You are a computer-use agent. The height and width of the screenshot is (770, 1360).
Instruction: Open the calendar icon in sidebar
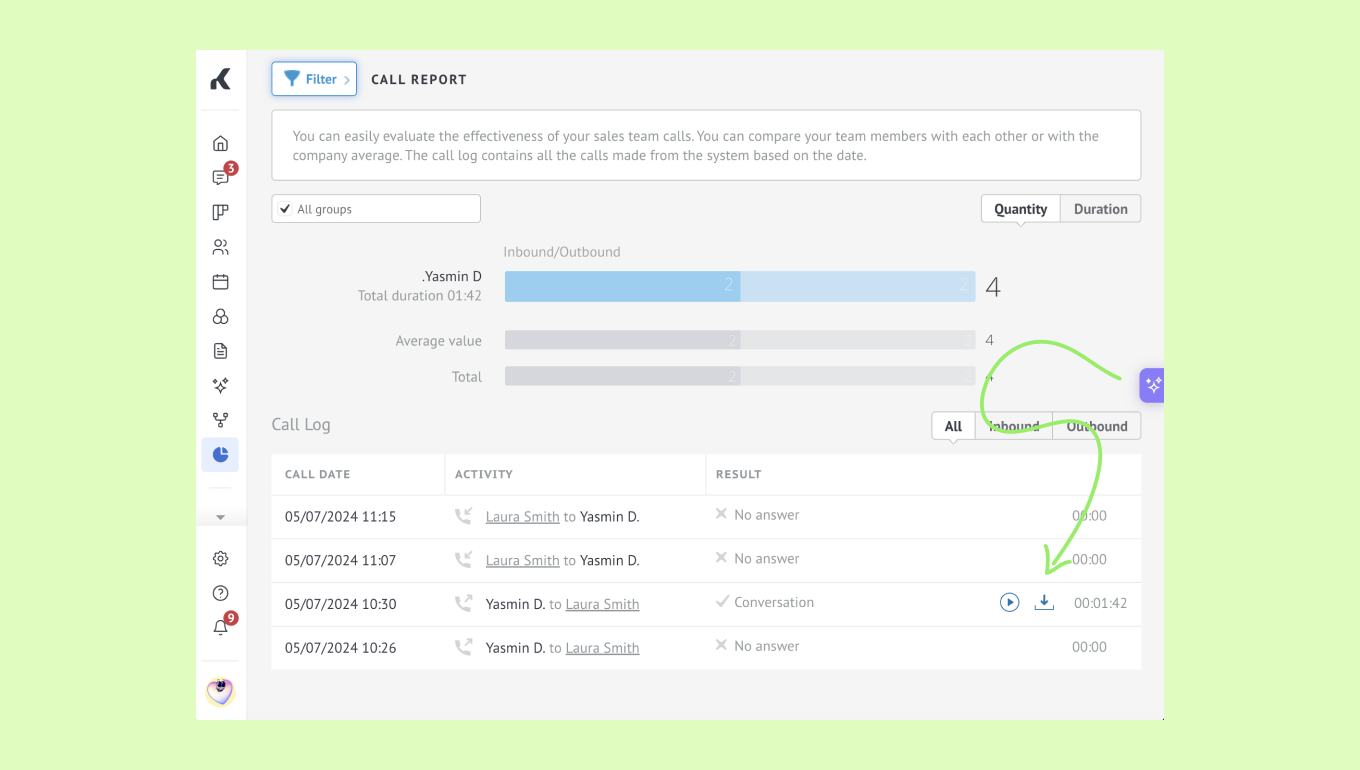(x=220, y=282)
